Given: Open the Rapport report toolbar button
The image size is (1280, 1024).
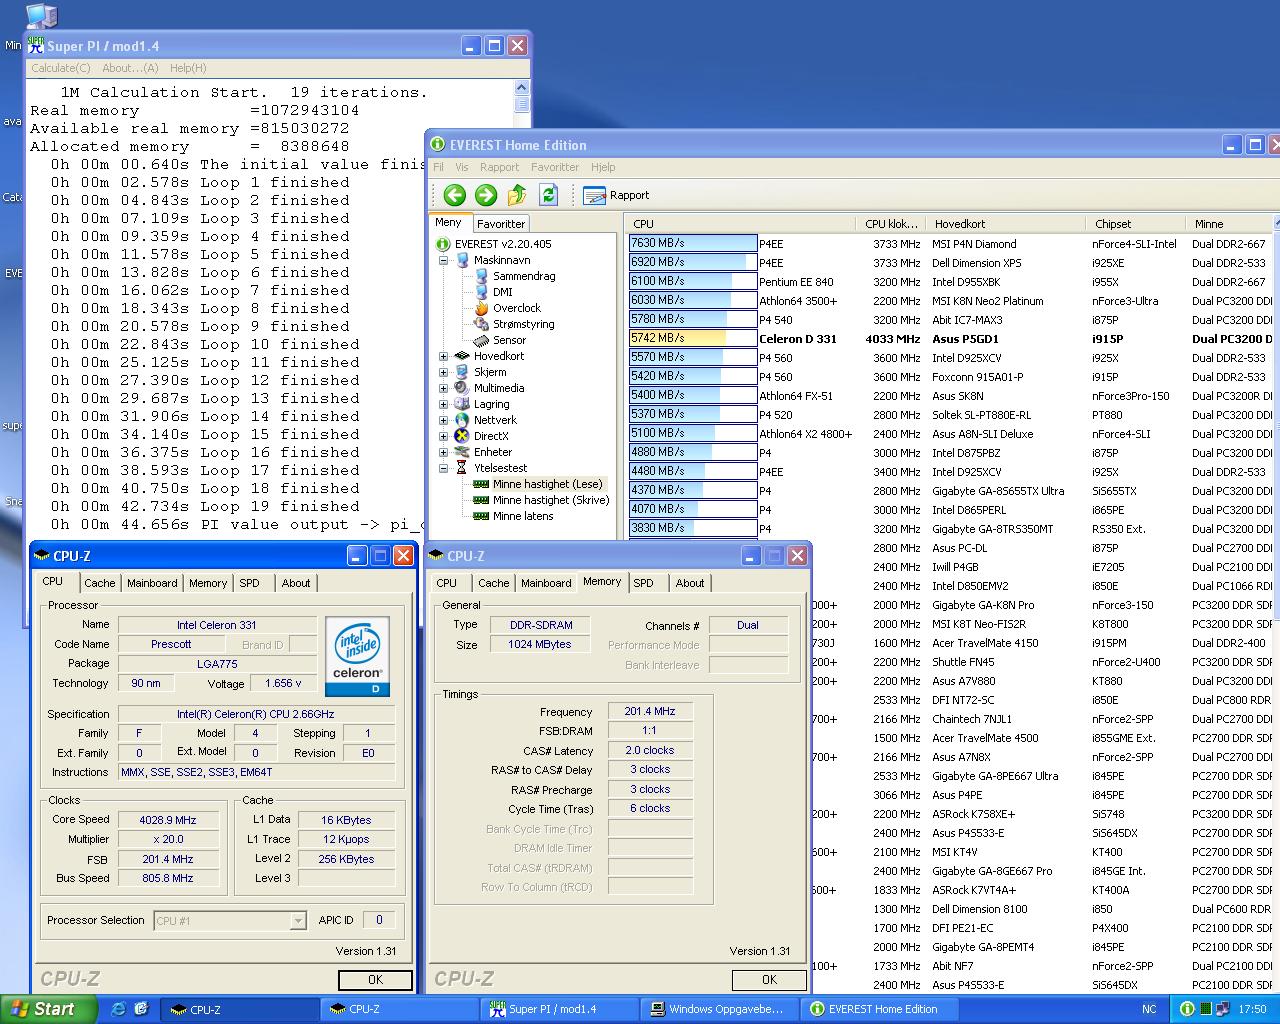Looking at the screenshot, I should click(616, 195).
